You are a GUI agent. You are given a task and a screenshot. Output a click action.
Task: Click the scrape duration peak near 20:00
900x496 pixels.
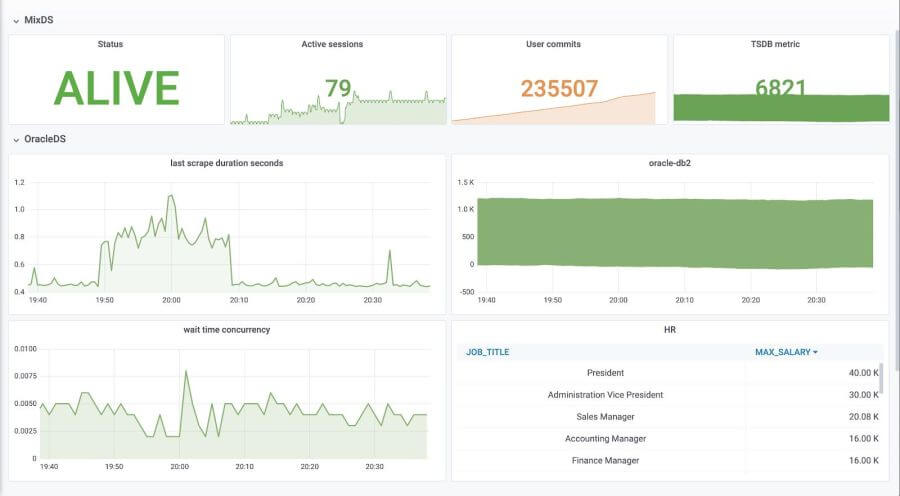pos(170,196)
